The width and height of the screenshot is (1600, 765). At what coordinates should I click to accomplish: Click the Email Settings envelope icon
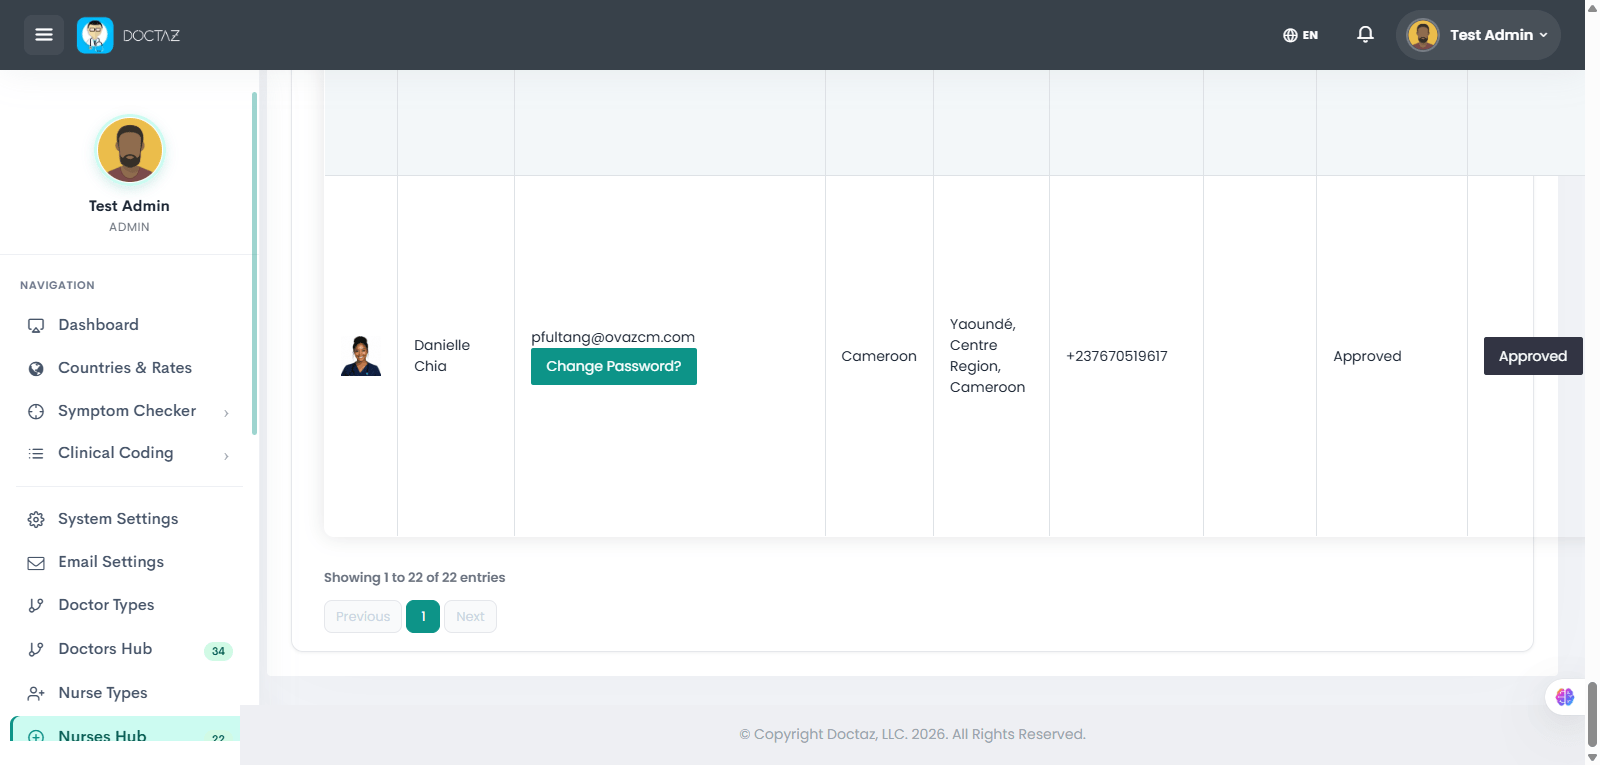(x=36, y=563)
